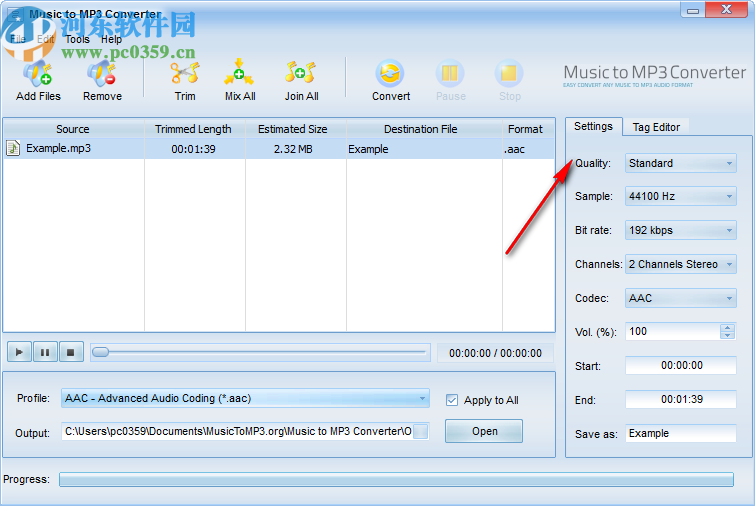Decrease volume with the down stepper arrow

click(728, 335)
